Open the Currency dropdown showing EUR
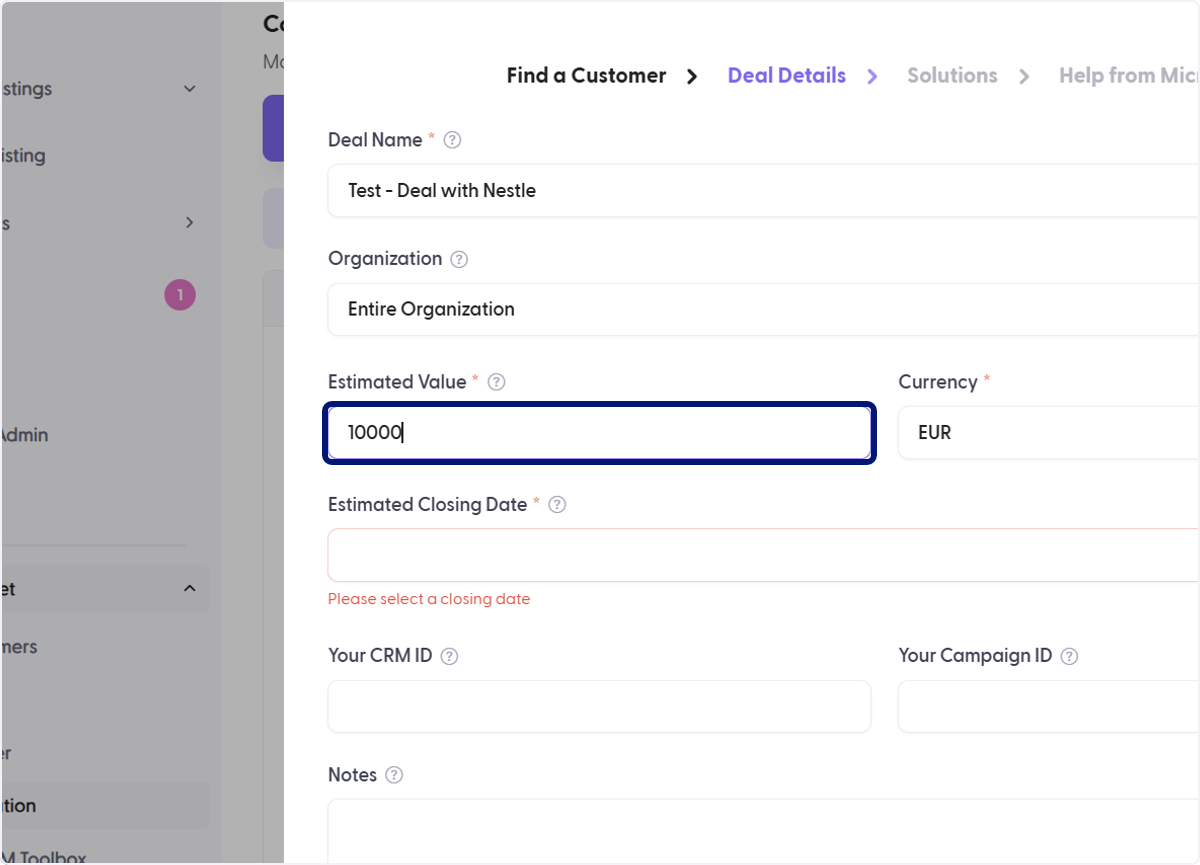Viewport: 1200px width, 865px height. pyautogui.click(x=1049, y=433)
